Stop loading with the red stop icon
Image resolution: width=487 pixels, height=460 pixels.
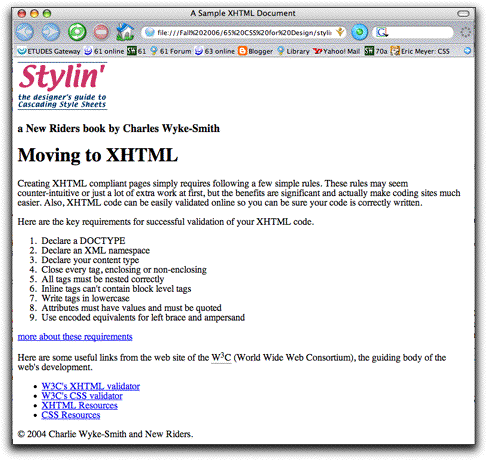(101, 32)
